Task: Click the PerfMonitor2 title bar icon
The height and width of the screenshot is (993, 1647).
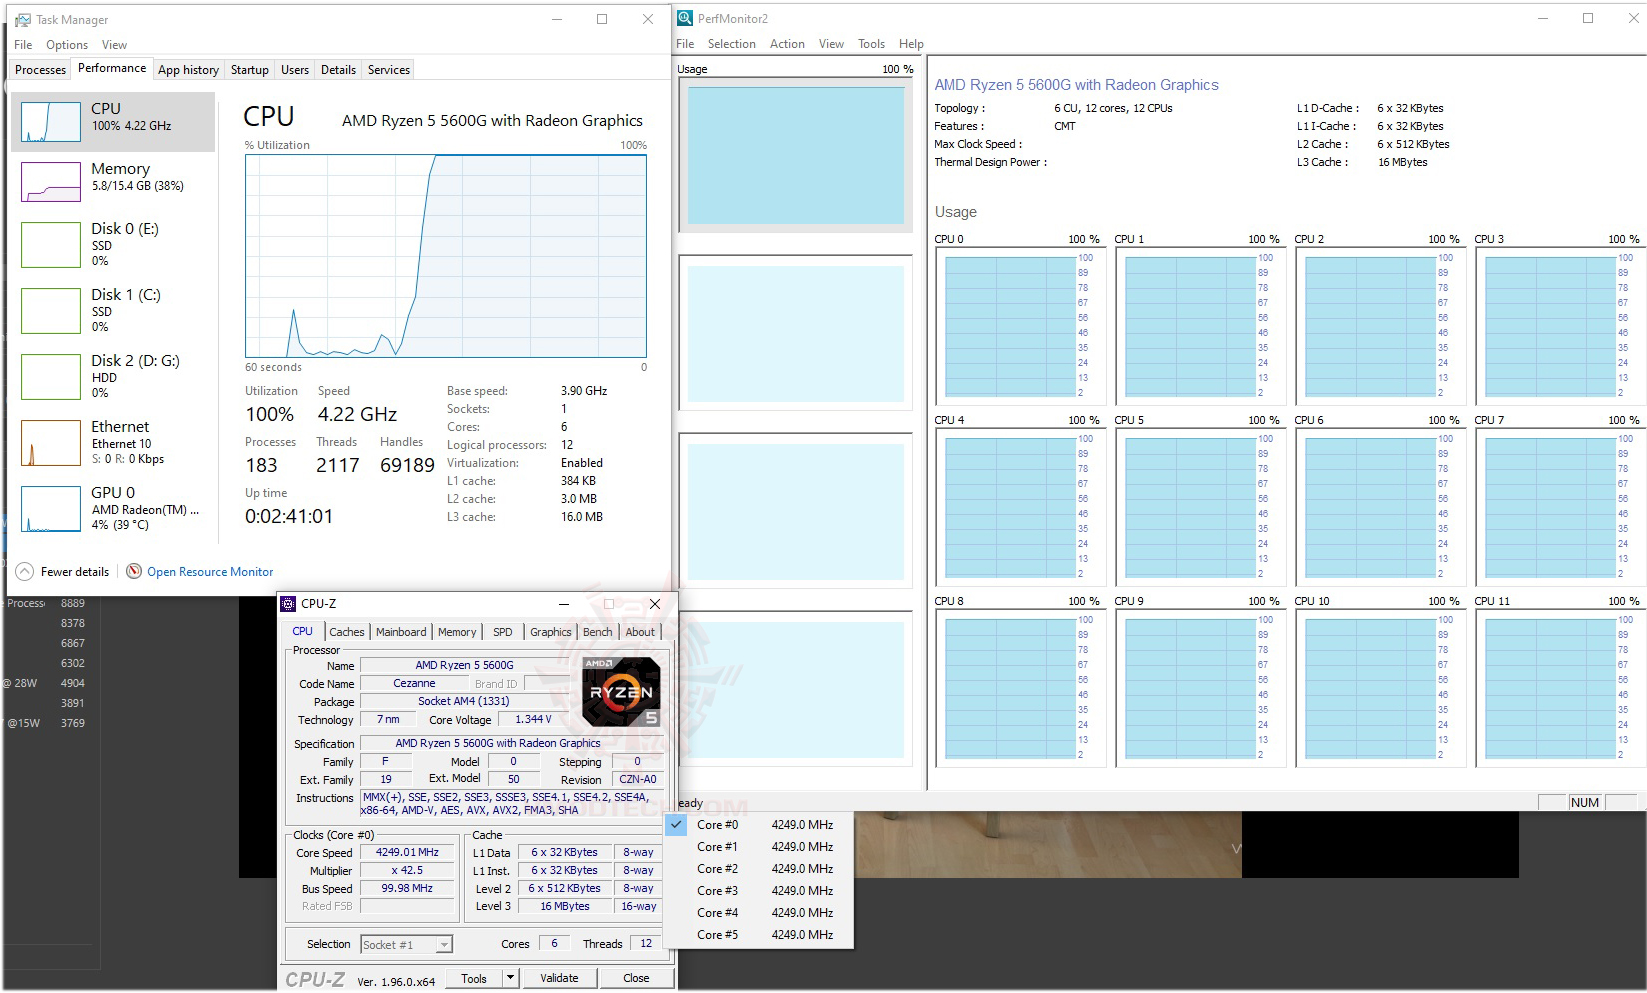Action: (685, 18)
